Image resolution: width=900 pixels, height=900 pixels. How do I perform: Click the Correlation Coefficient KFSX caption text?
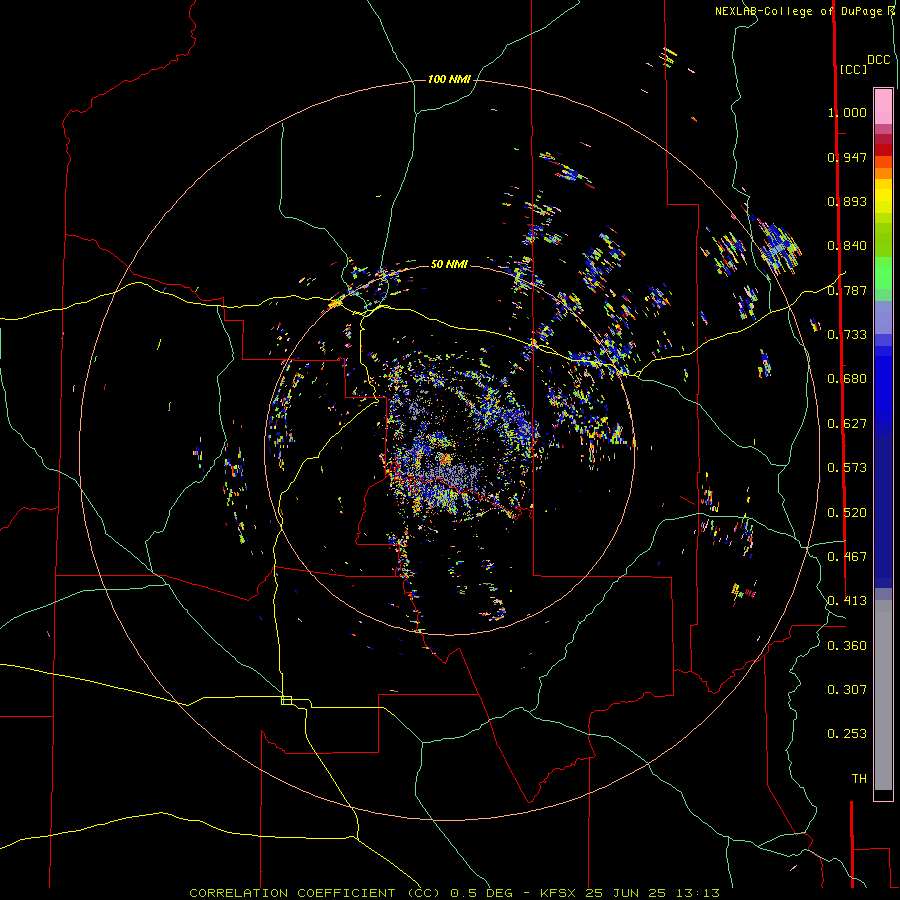click(x=454, y=893)
